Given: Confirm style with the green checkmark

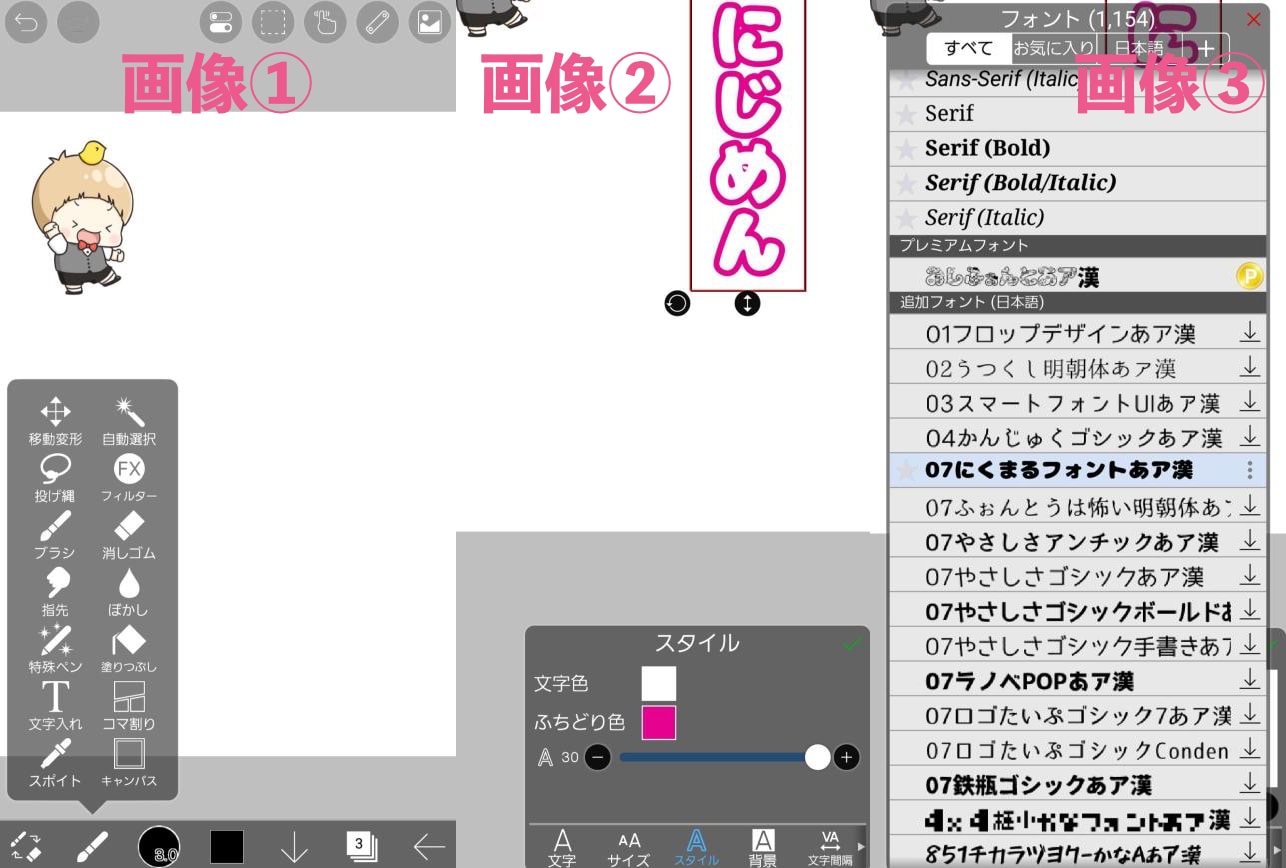Looking at the screenshot, I should [x=852, y=644].
